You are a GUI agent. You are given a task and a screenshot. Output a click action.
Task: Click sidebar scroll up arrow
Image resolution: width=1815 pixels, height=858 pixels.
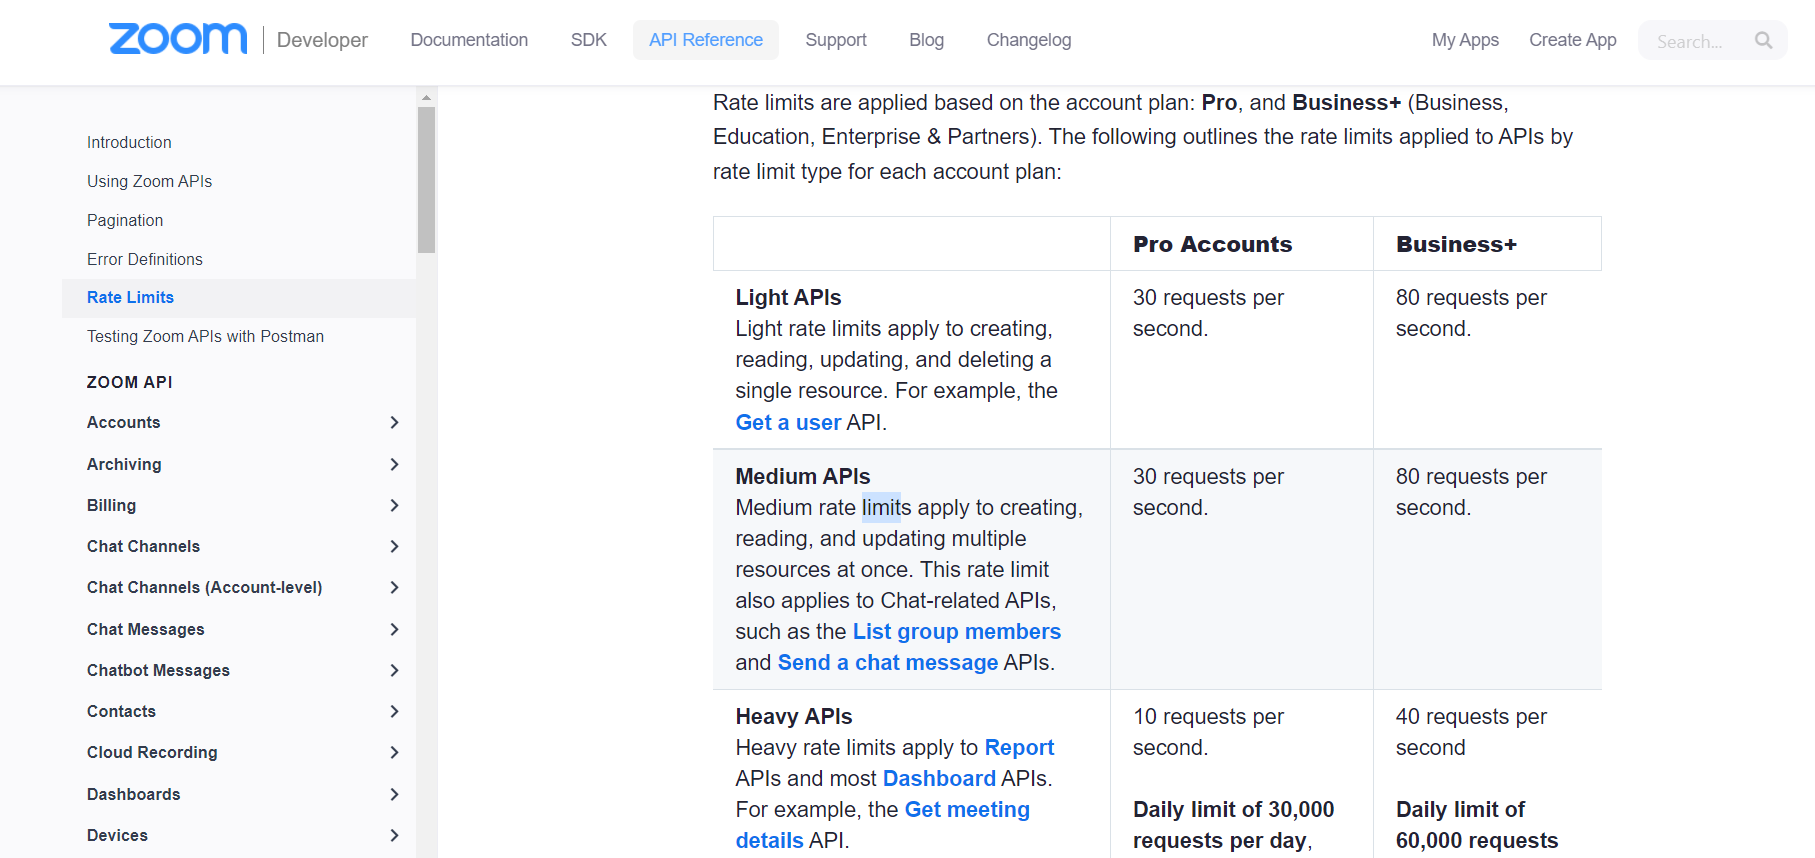[427, 97]
